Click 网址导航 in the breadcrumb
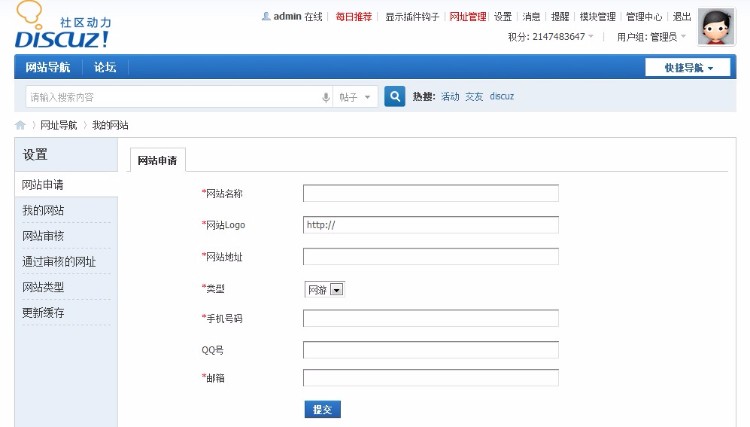The width and height of the screenshot is (750, 427). [x=58, y=125]
